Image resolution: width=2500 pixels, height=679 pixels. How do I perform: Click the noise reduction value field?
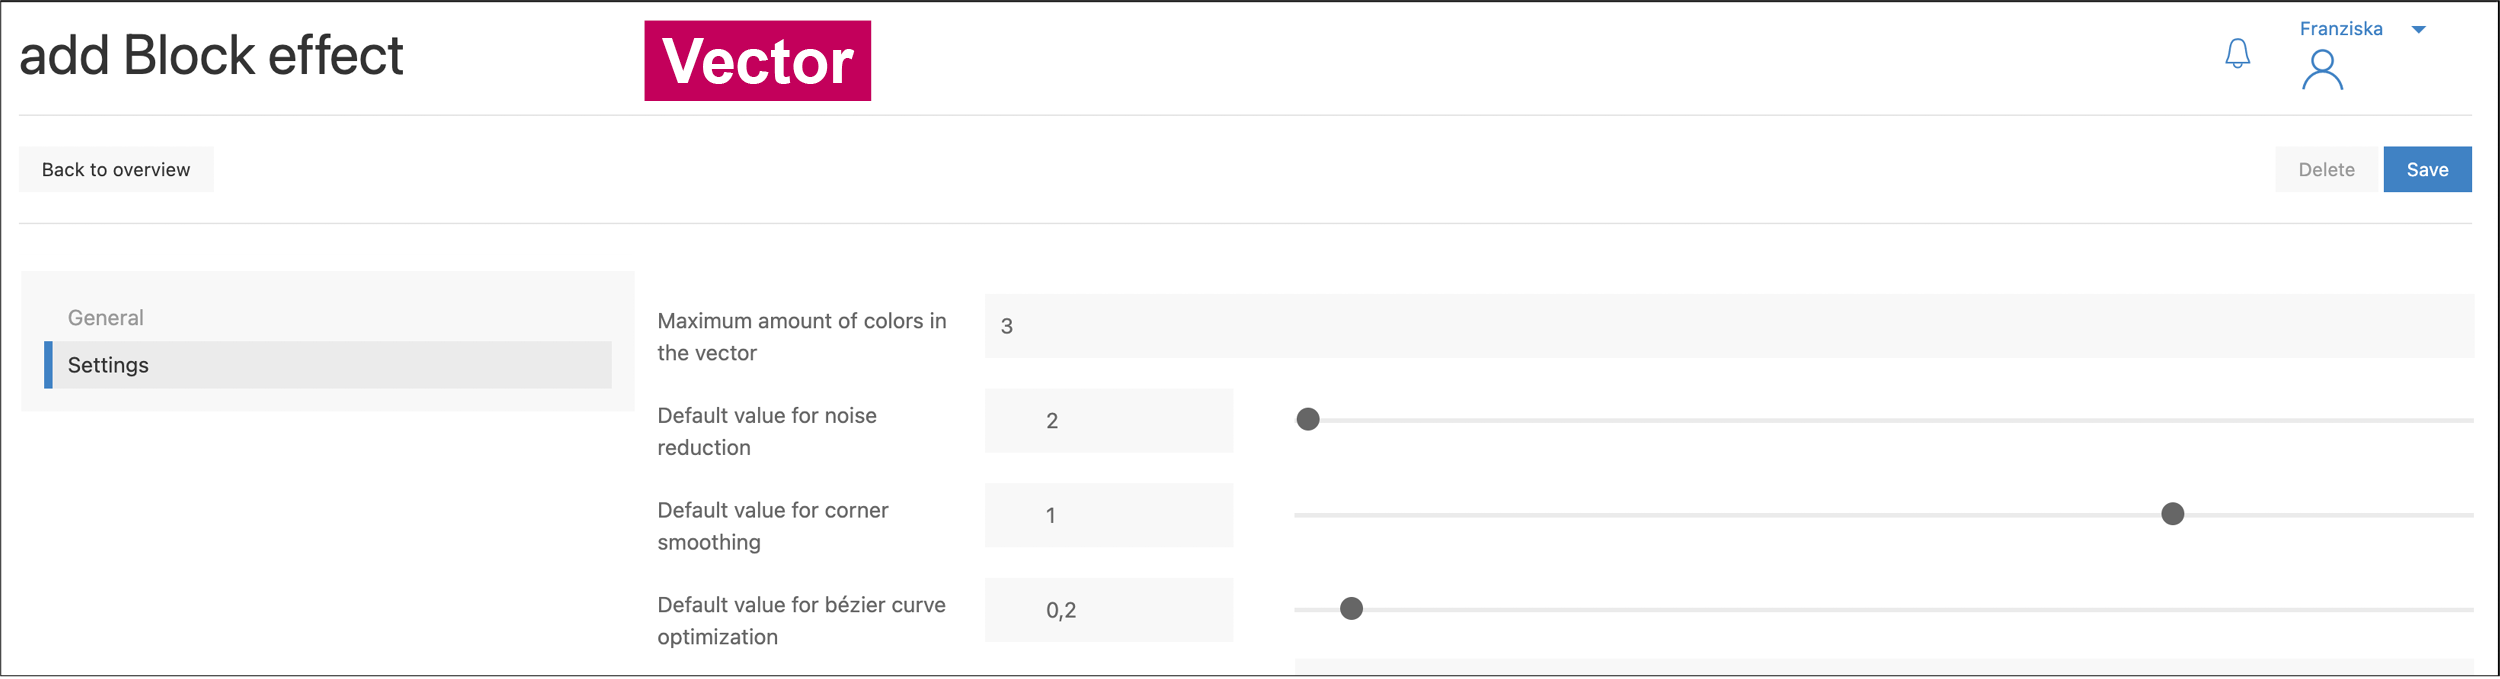(1108, 421)
